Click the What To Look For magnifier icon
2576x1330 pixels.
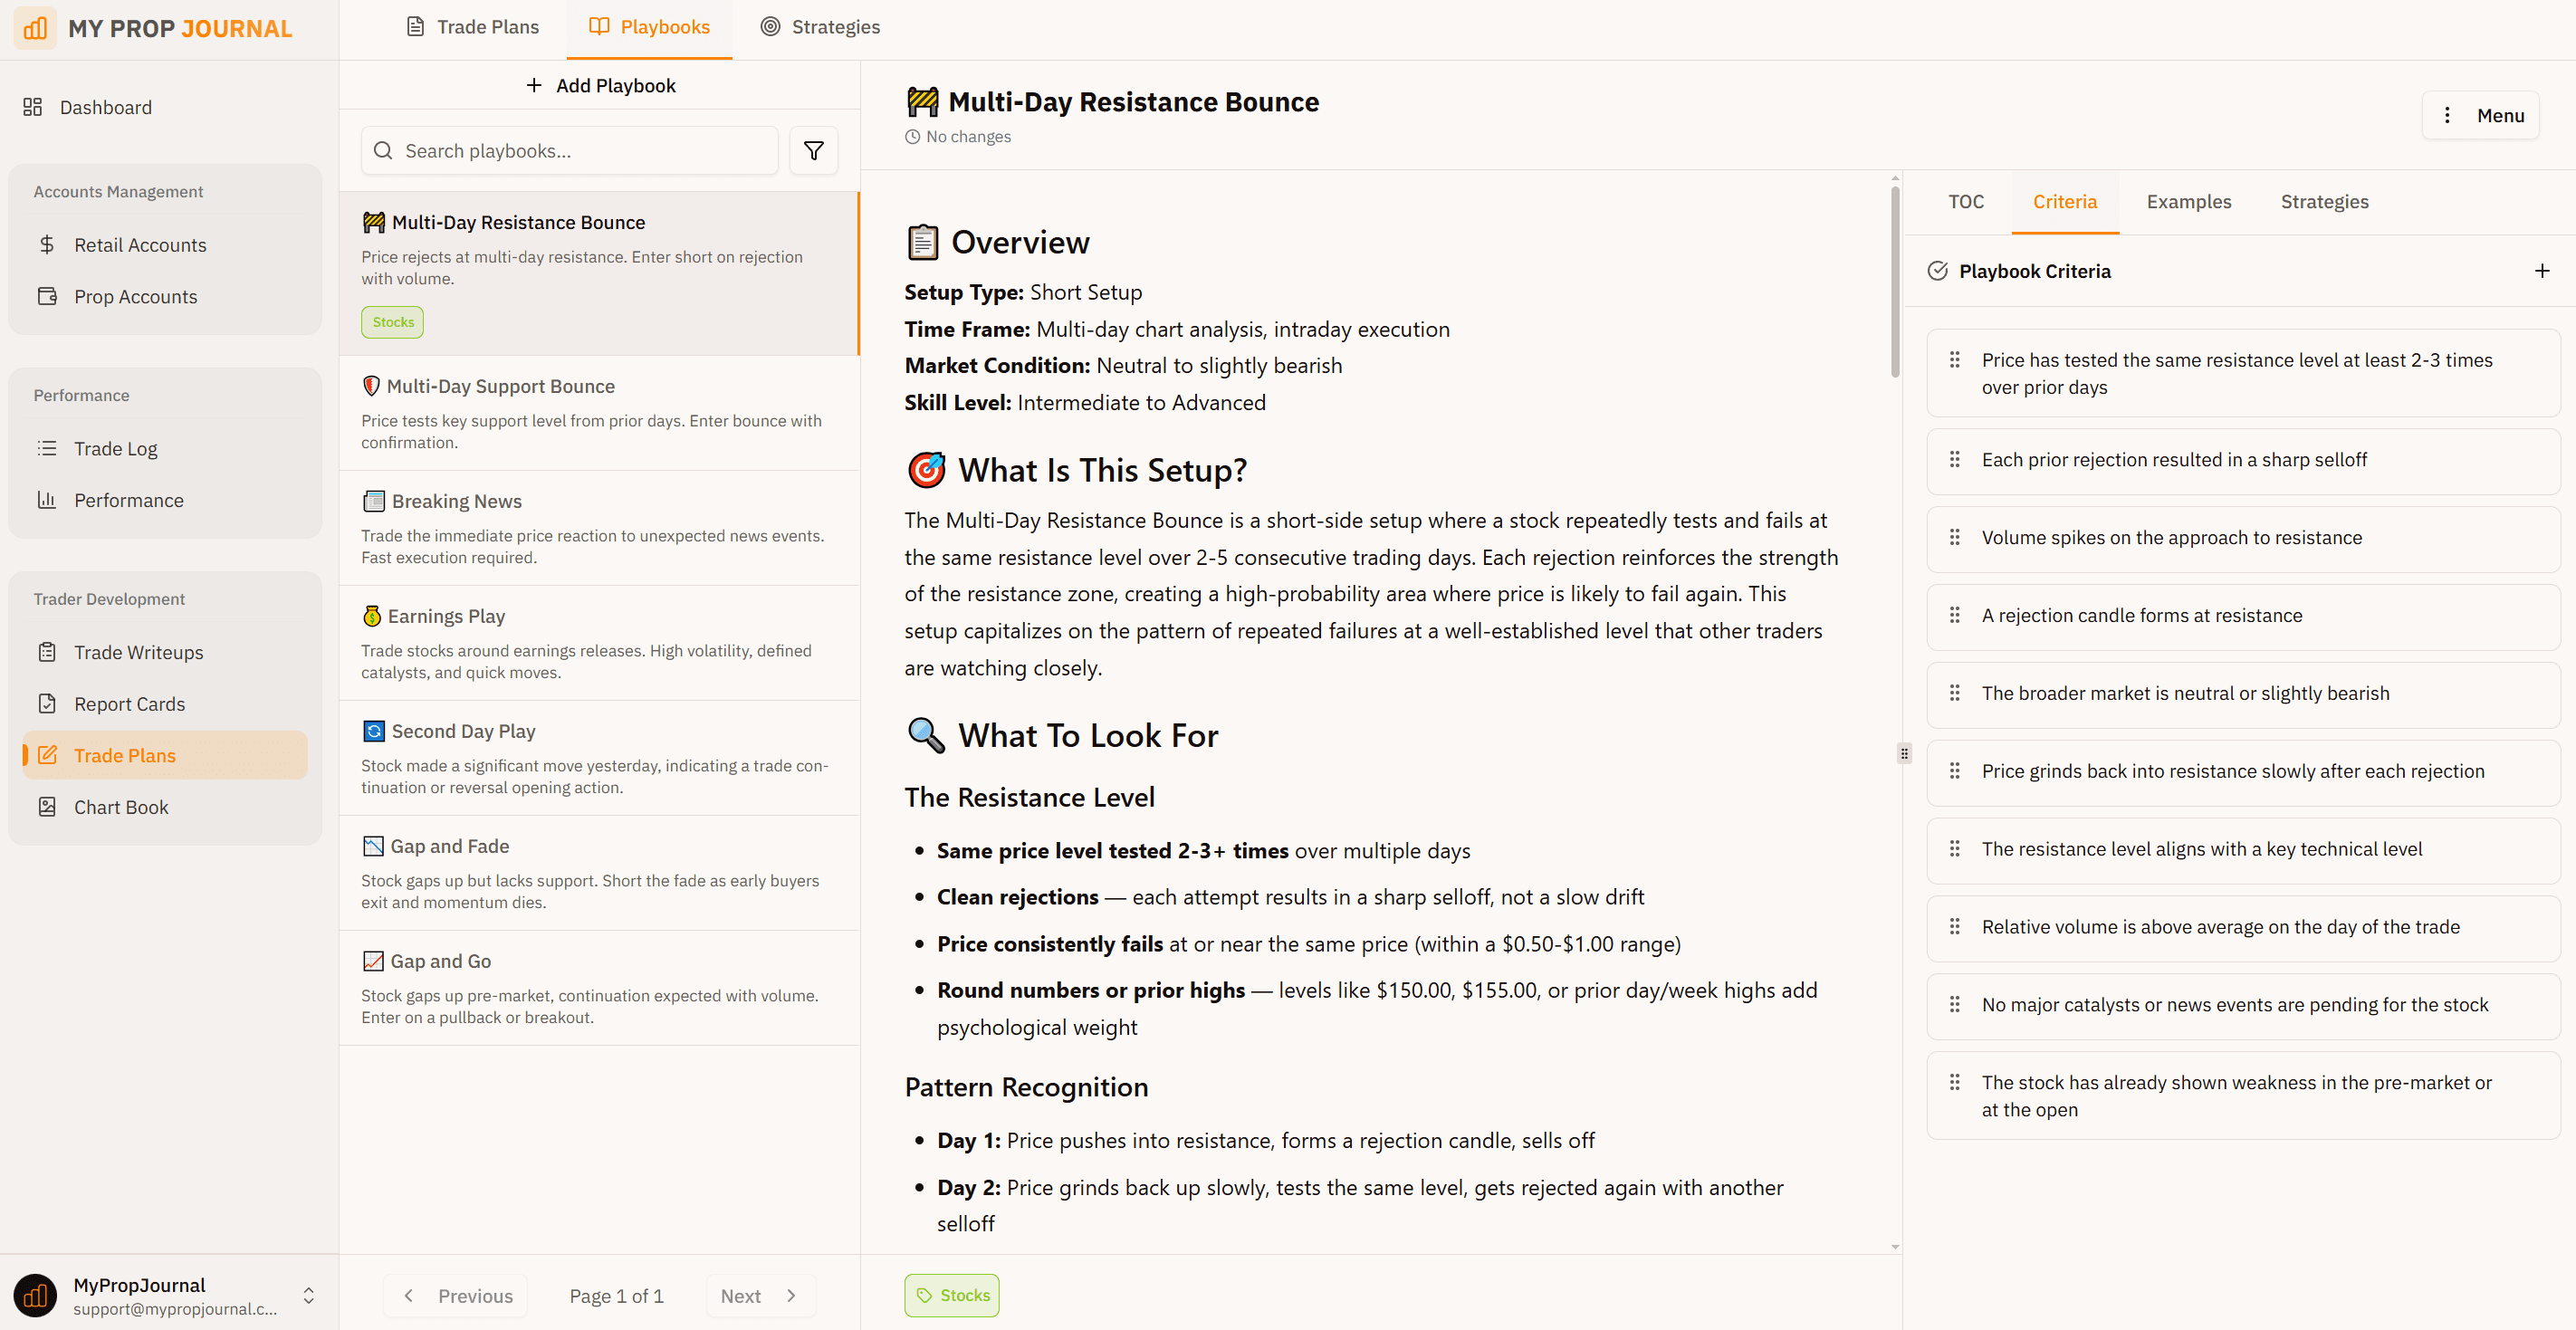926,735
